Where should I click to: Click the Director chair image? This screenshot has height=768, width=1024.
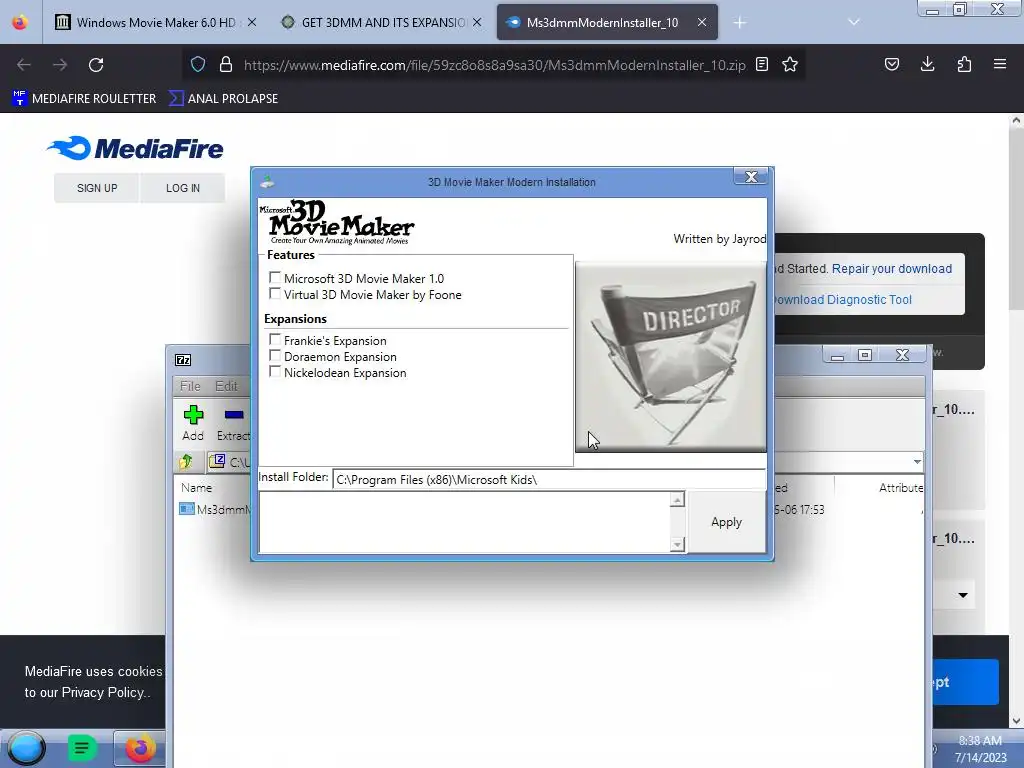pos(671,357)
